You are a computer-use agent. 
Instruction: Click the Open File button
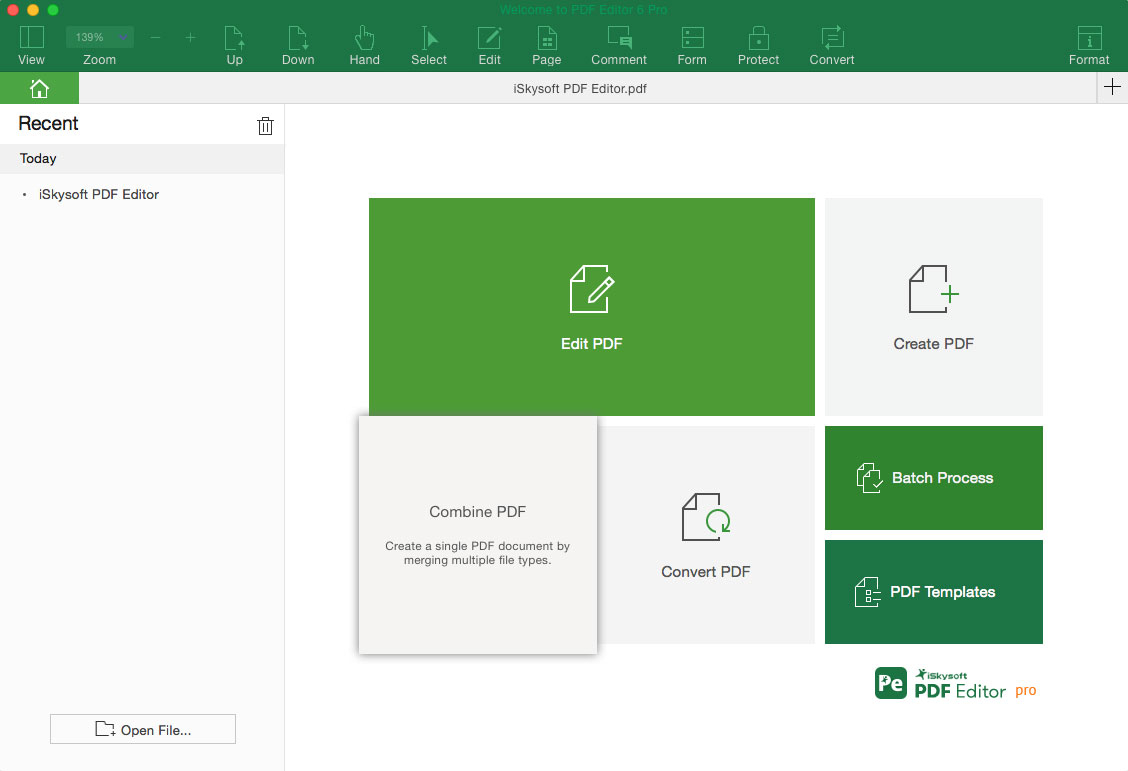tap(142, 729)
